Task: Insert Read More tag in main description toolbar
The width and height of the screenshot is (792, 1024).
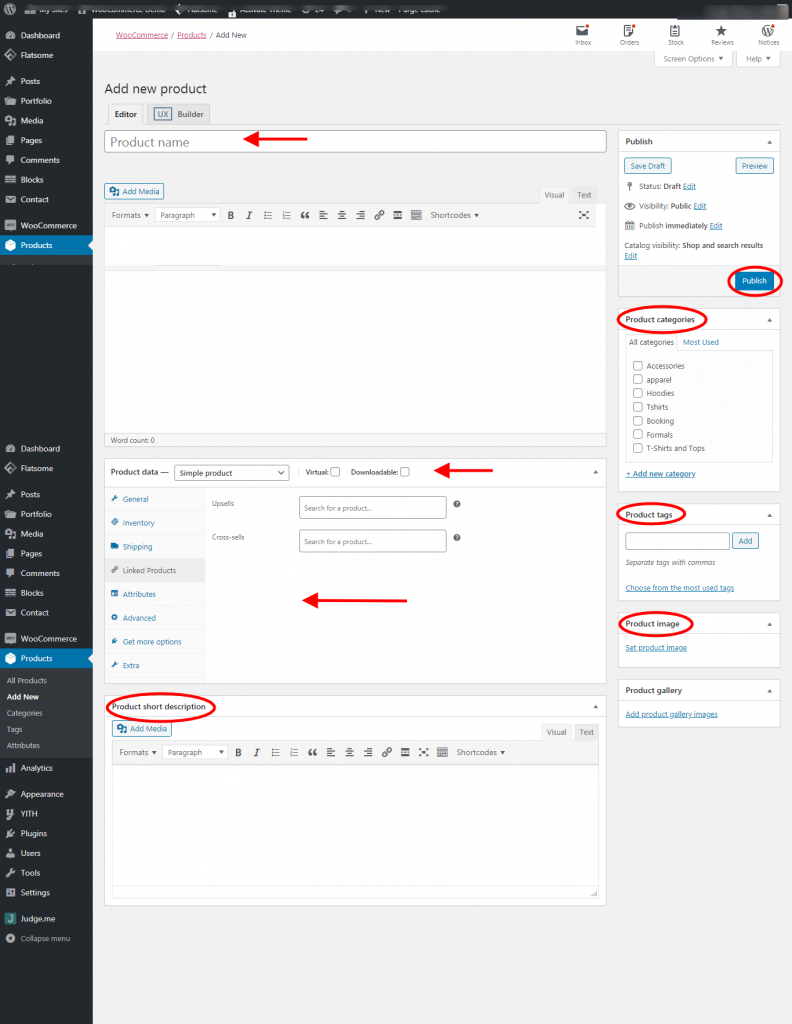Action: point(397,215)
